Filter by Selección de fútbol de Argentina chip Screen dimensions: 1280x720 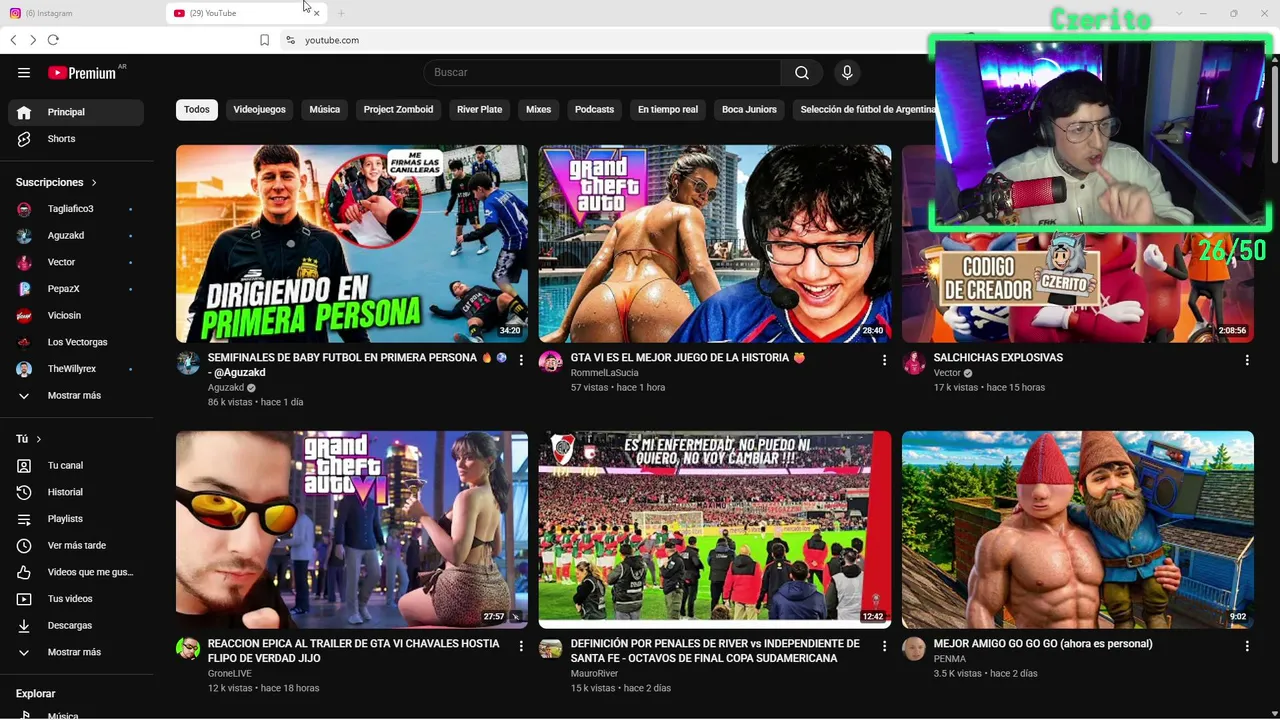coord(866,109)
